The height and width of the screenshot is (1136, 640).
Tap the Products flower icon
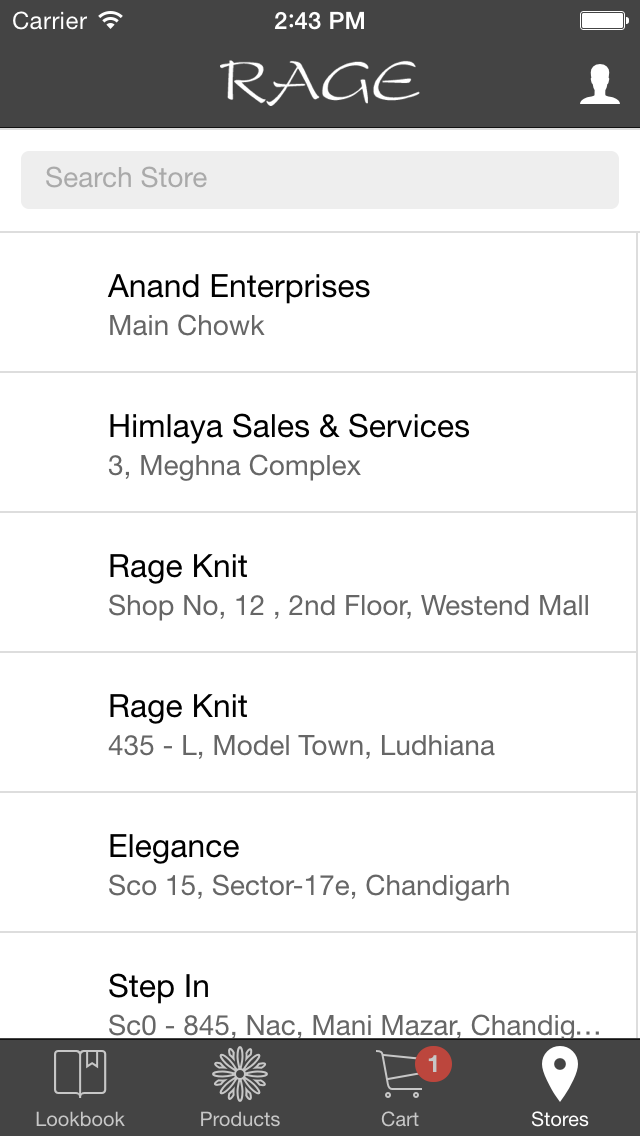[x=240, y=1074]
